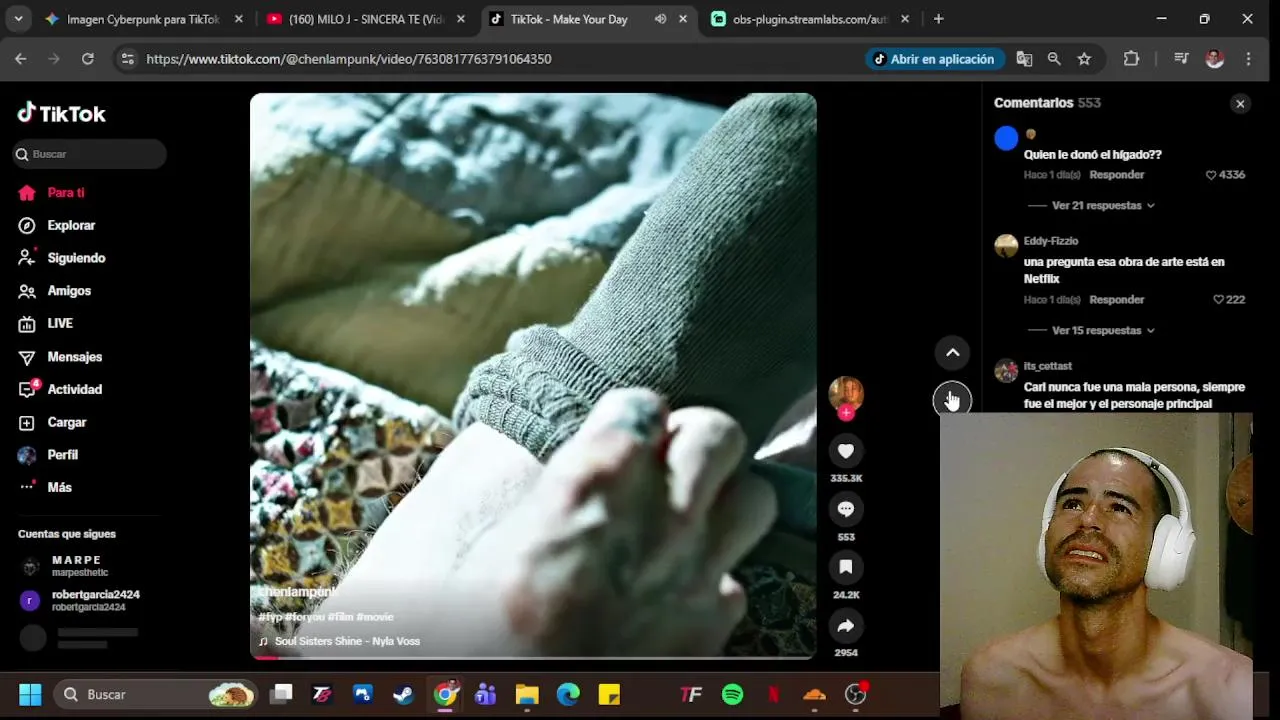Image resolution: width=1280 pixels, height=720 pixels.
Task: Open the #fyp hashtag
Action: coord(270,617)
